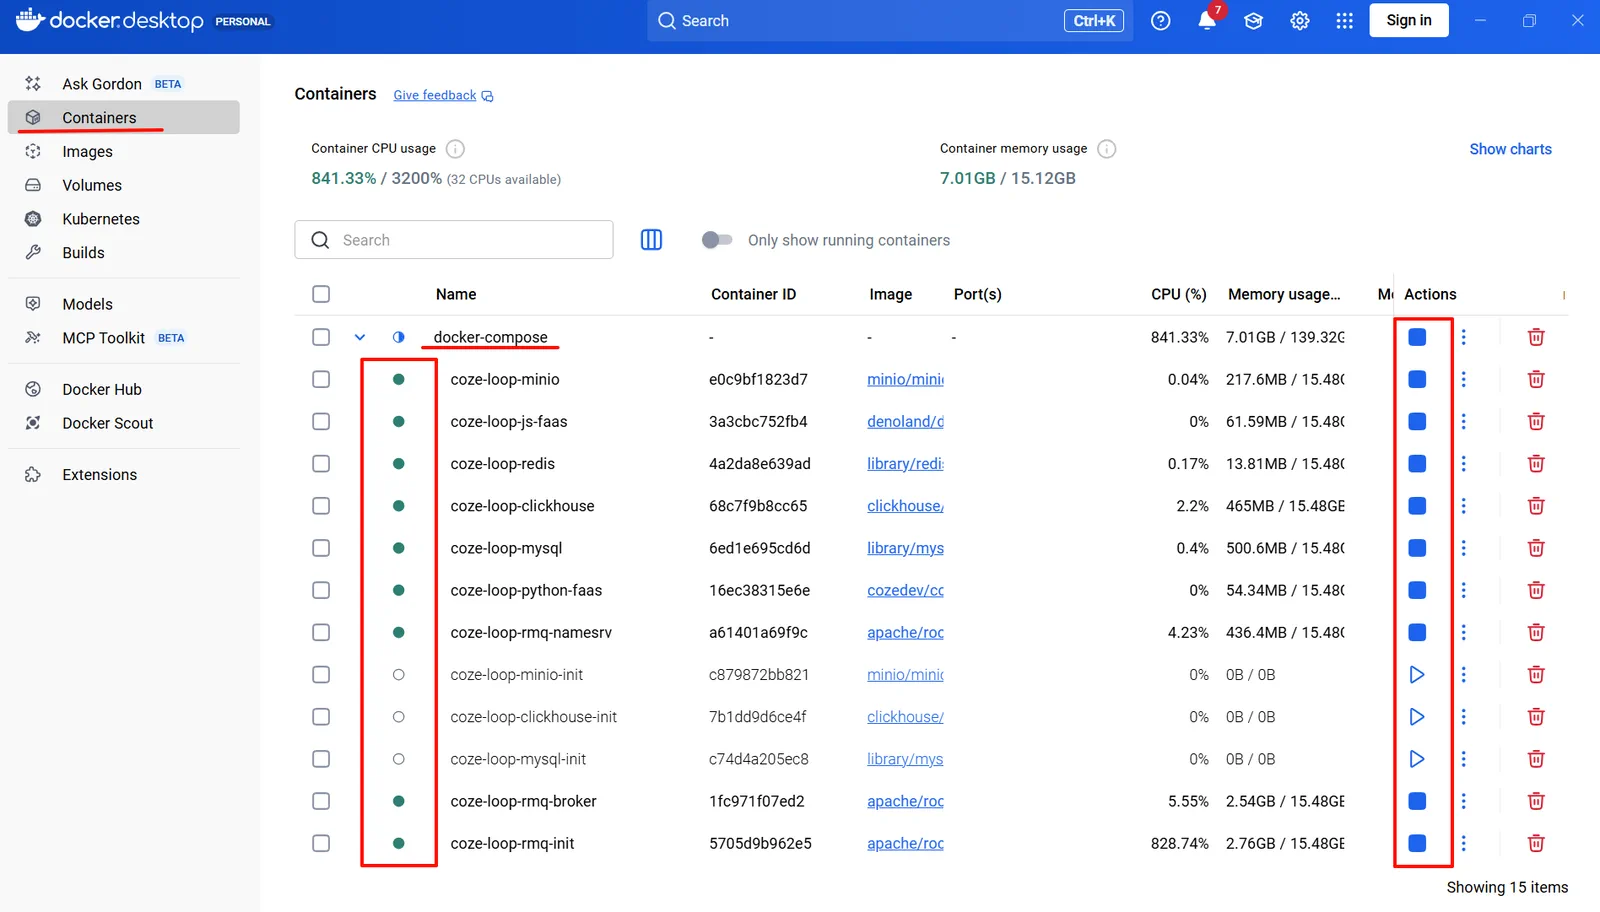Delete the coze-loop-minio-init container
This screenshot has width=1600, height=912.
(x=1536, y=675)
